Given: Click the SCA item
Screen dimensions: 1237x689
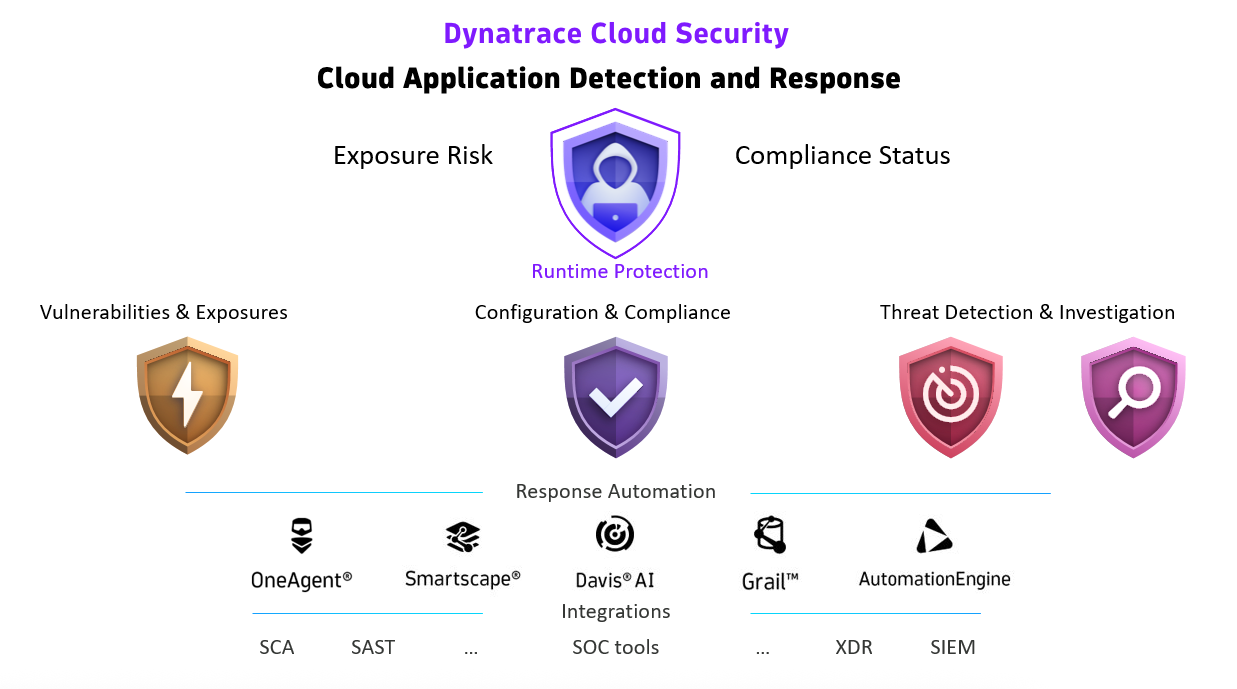Looking at the screenshot, I should tap(276, 647).
